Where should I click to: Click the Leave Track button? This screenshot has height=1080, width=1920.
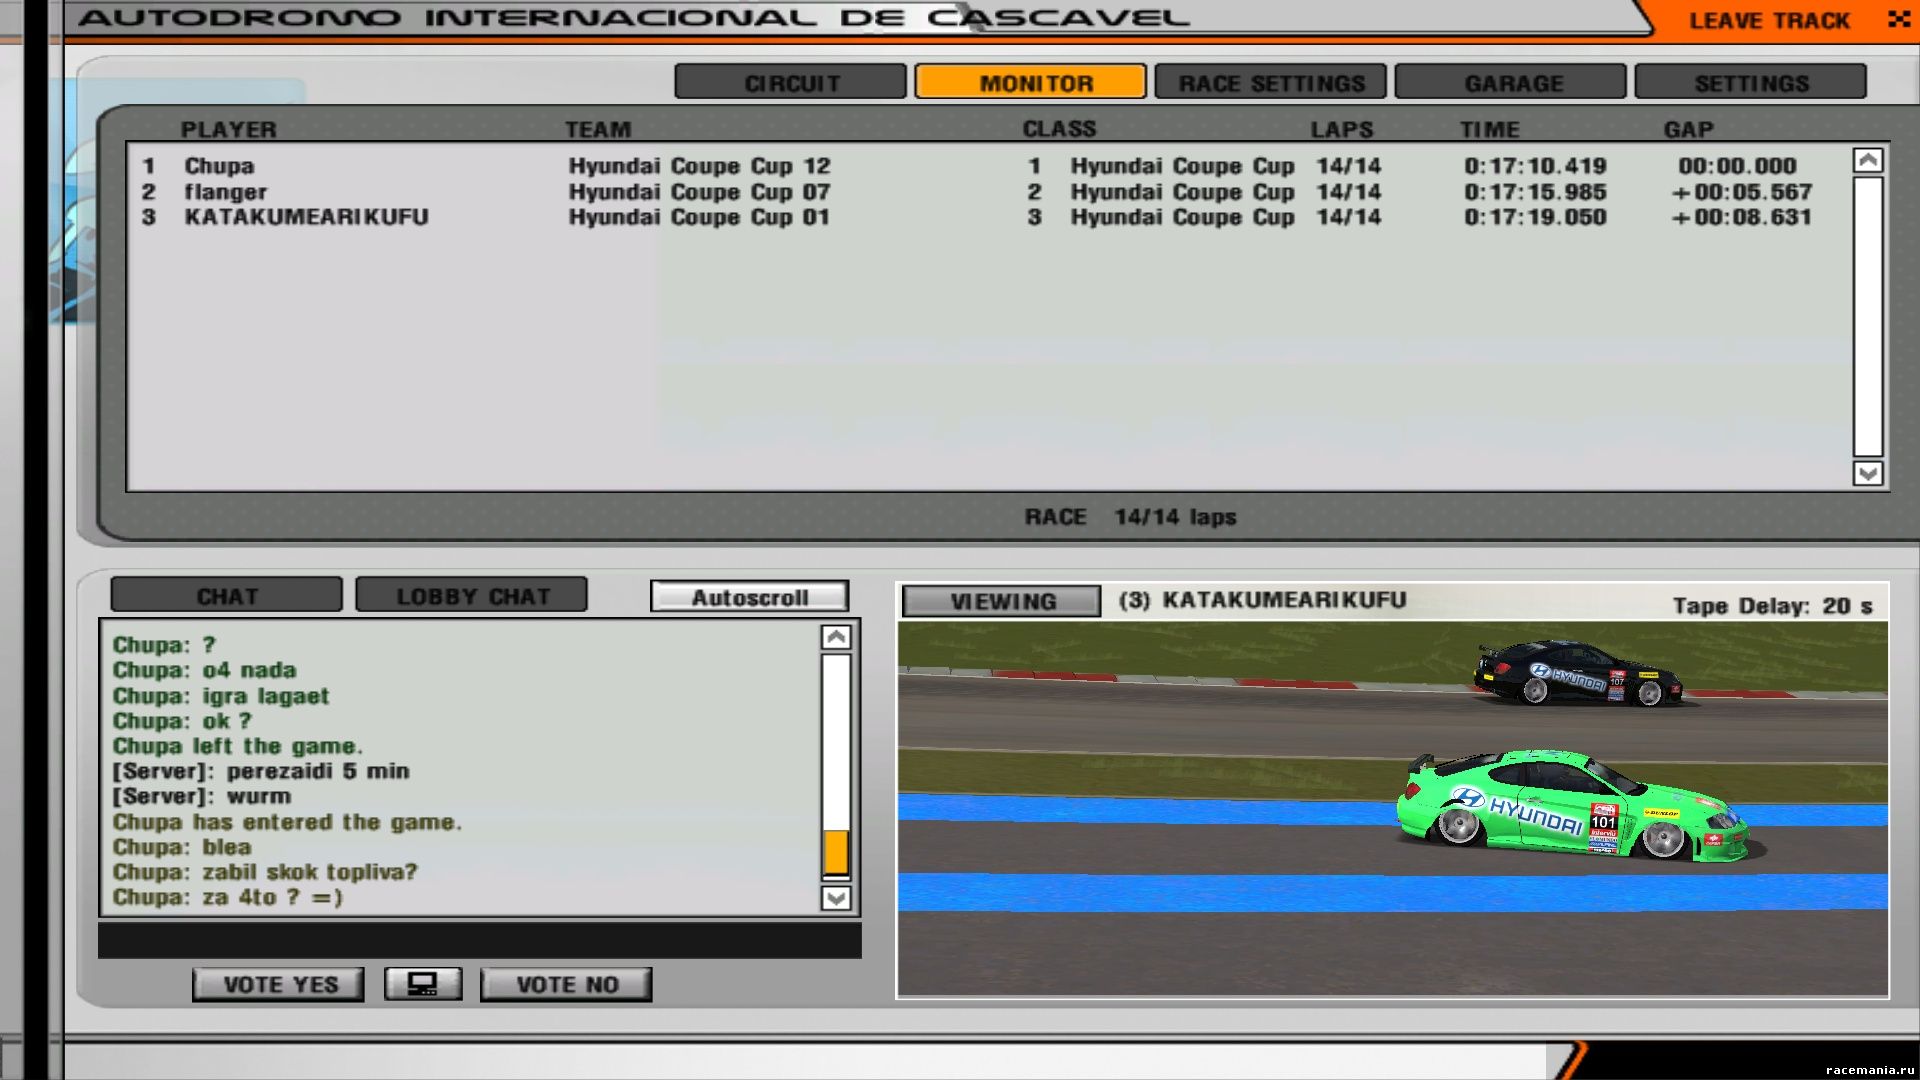tap(1768, 20)
